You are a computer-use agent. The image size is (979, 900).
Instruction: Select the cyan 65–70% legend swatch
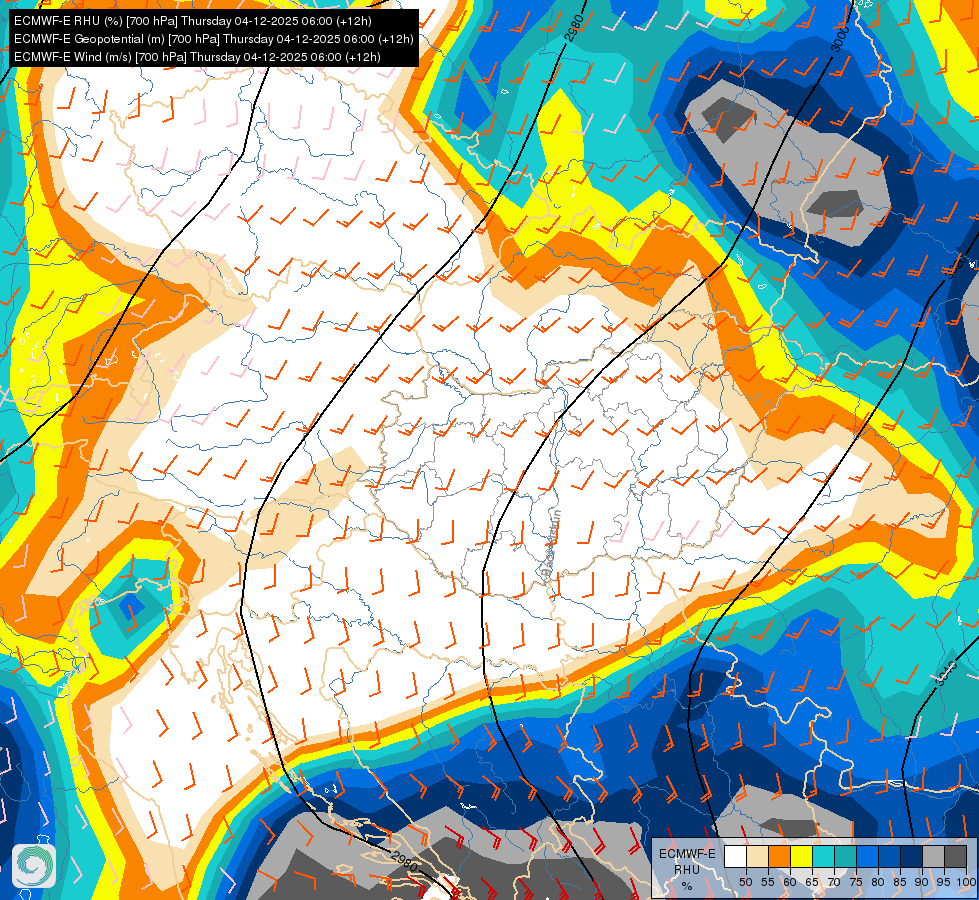[x=824, y=857]
